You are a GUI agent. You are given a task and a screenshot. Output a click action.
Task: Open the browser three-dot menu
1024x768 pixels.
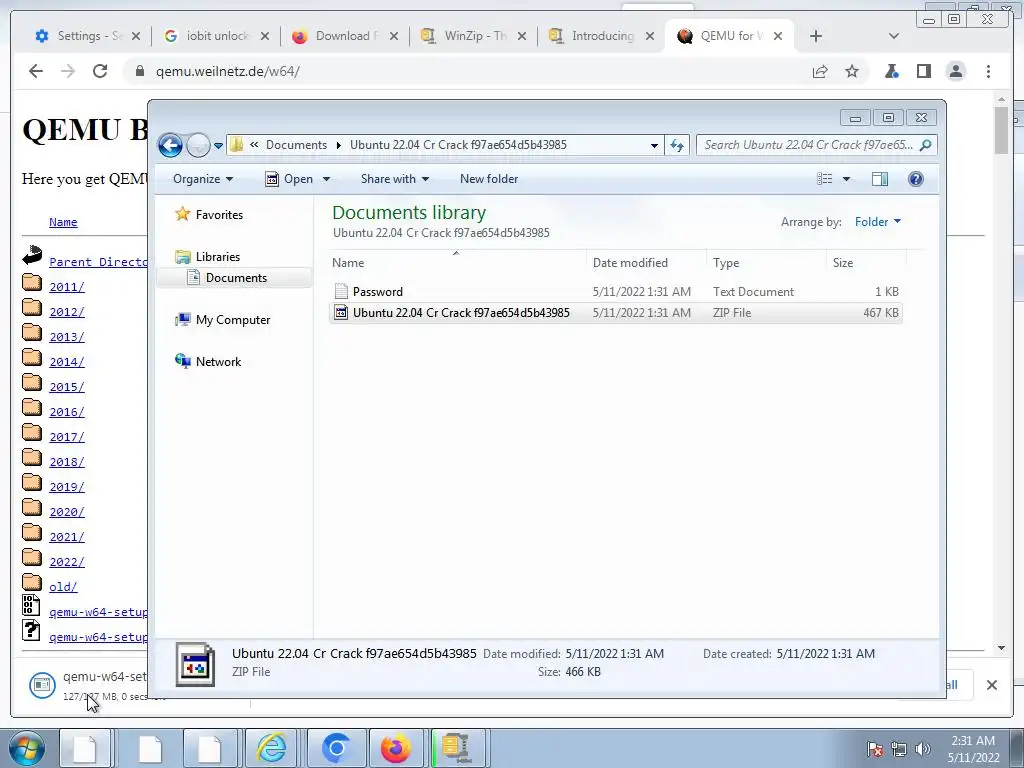(x=988, y=71)
